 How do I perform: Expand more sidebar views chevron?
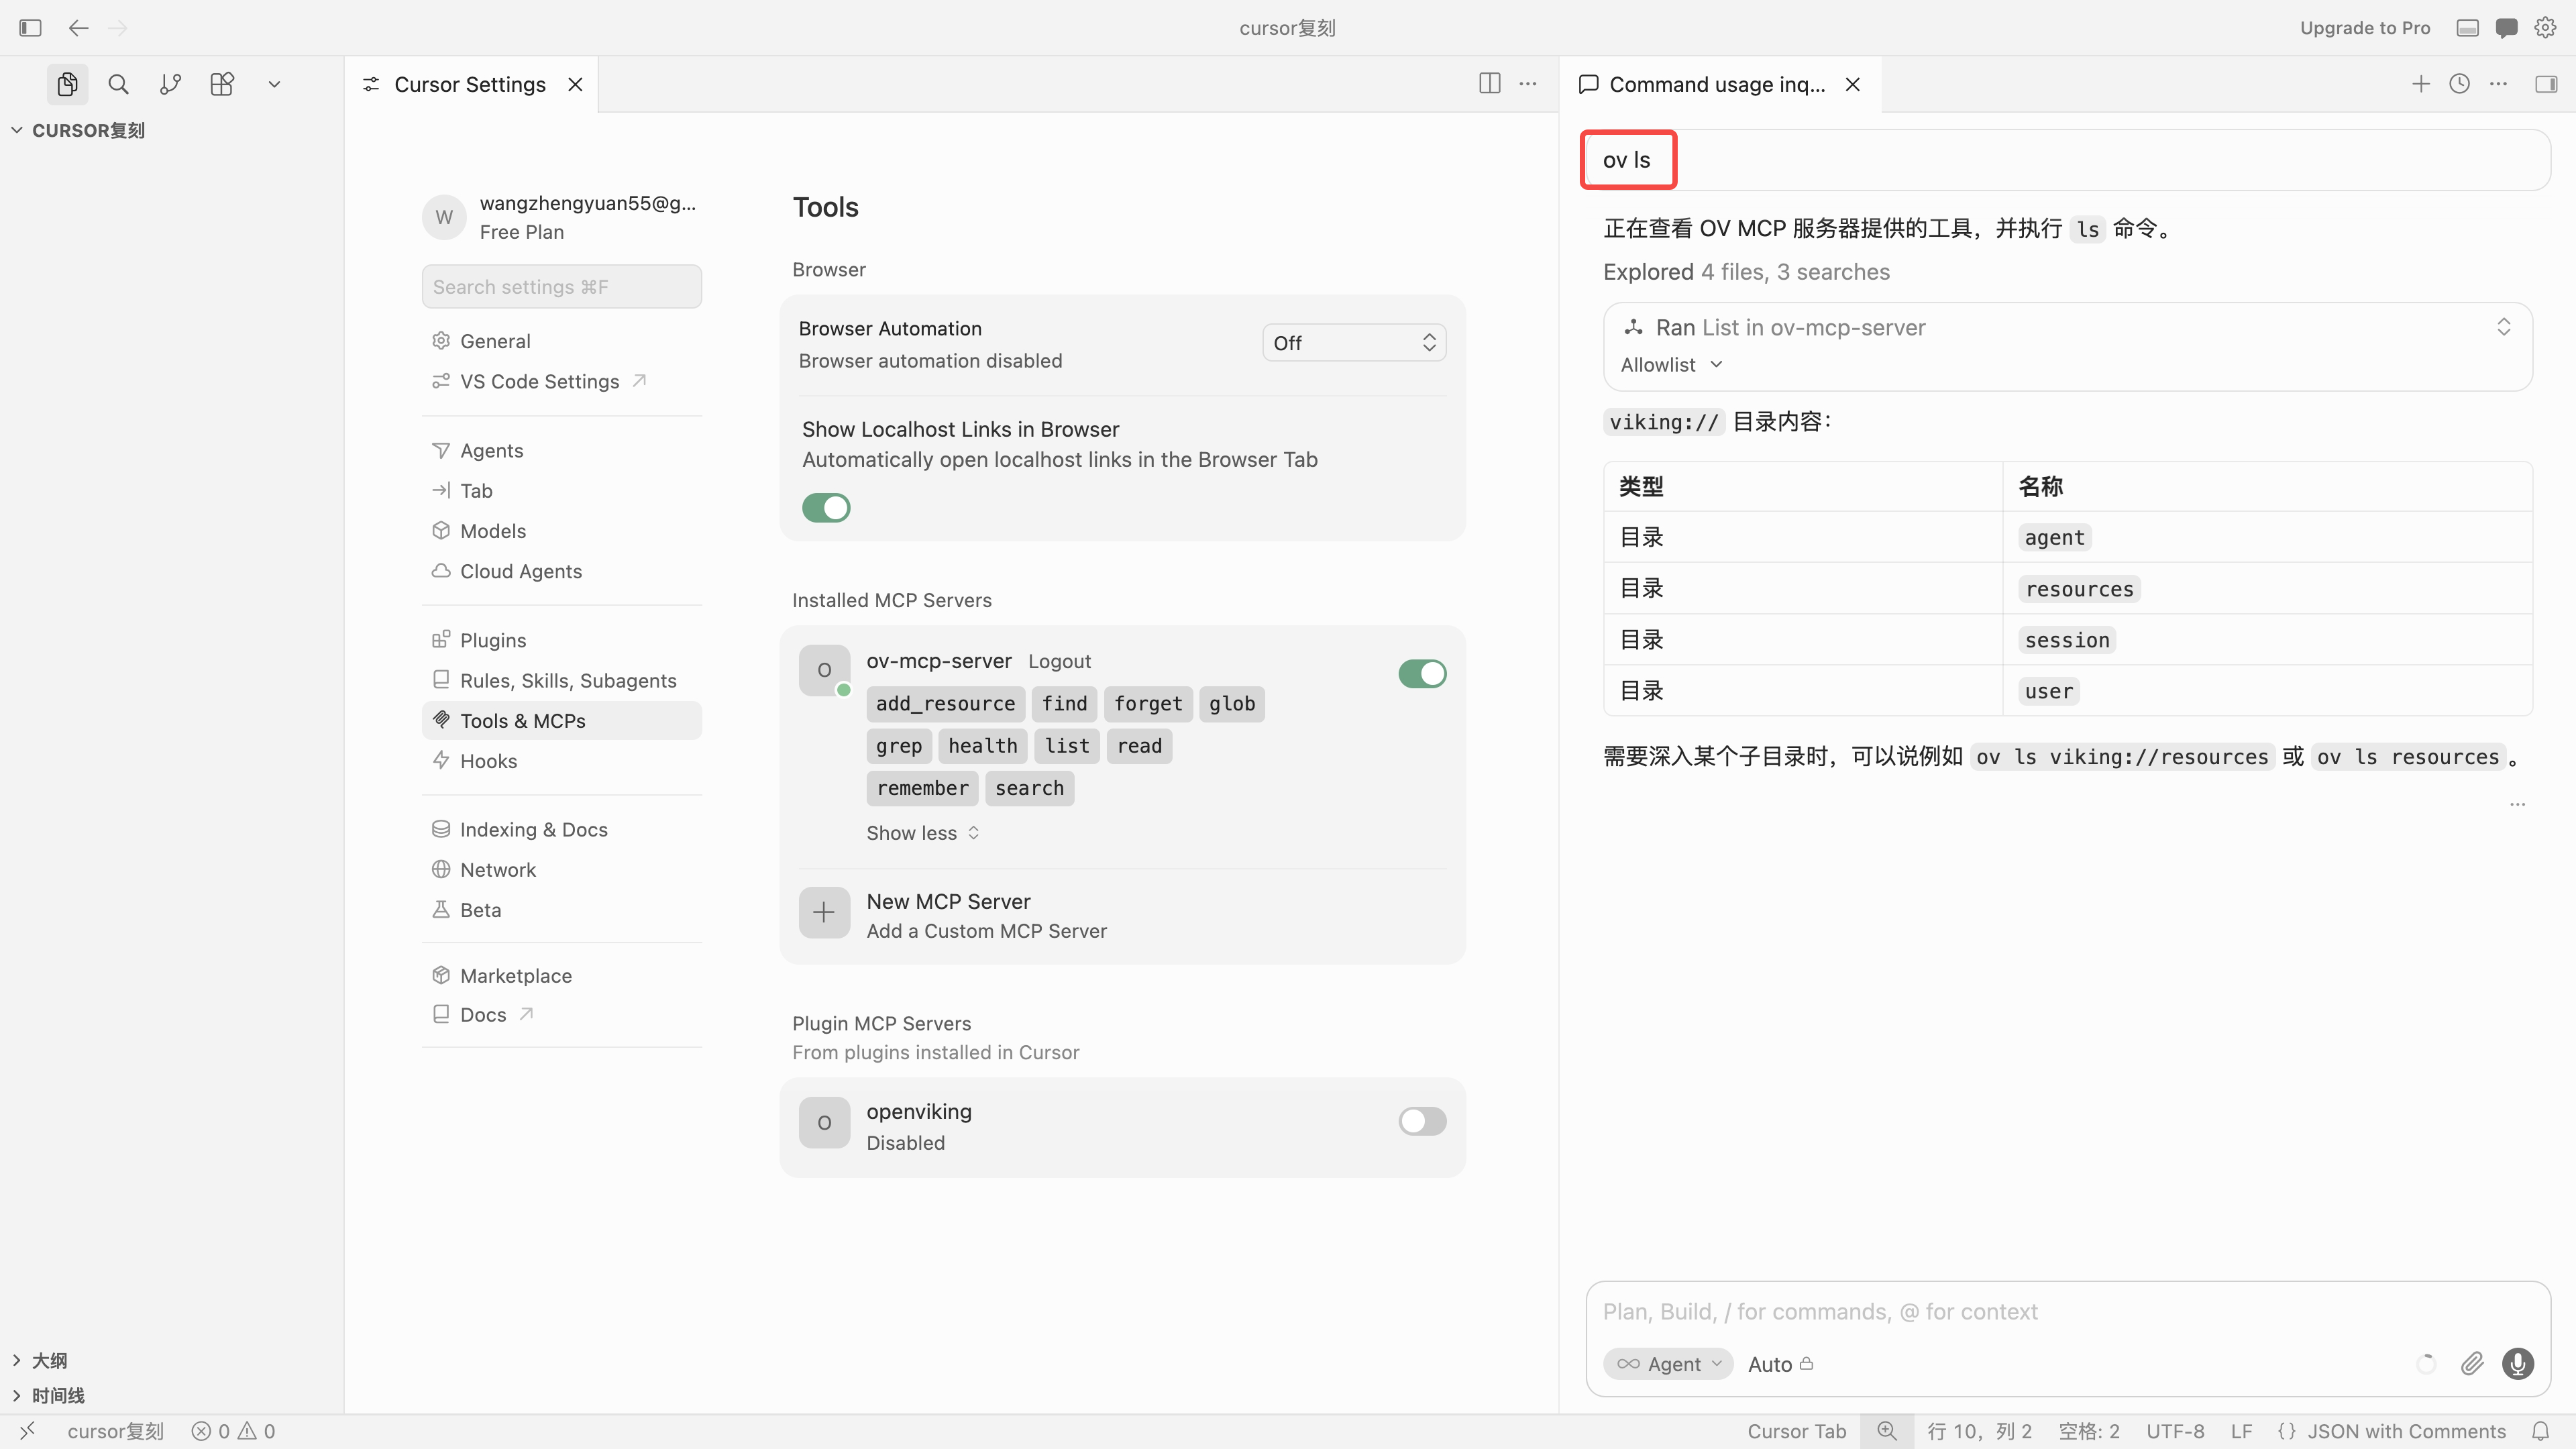(274, 85)
